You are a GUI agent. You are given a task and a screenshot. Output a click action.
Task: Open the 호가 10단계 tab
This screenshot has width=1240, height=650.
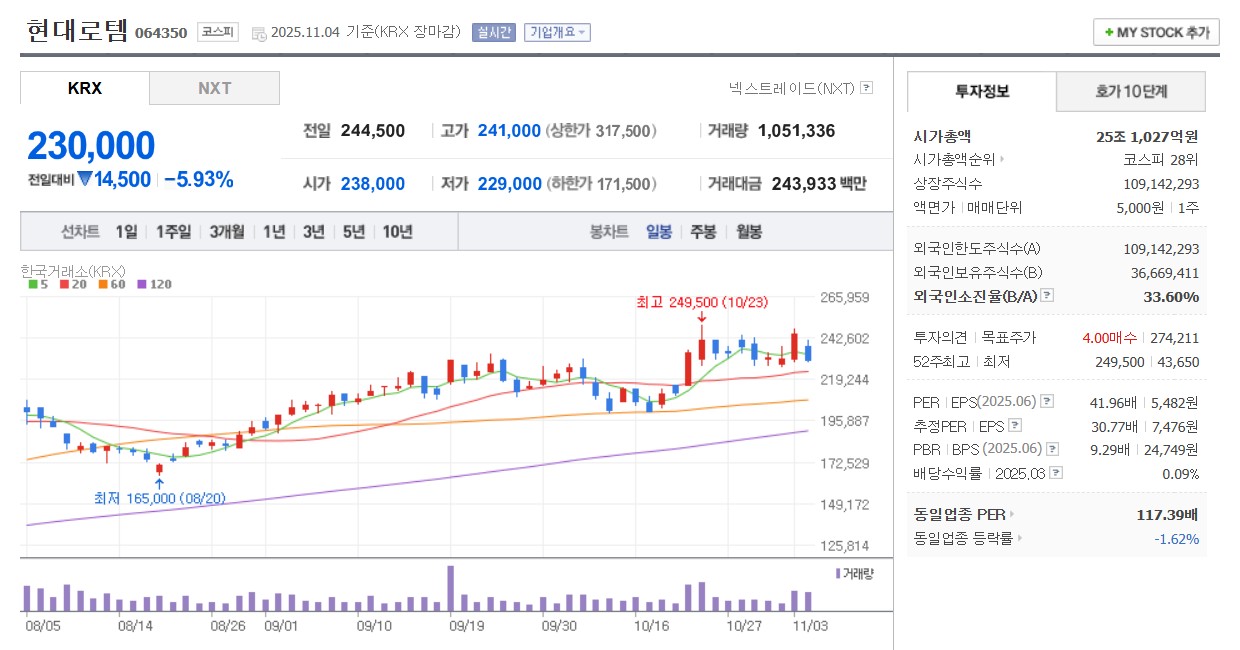point(1130,91)
